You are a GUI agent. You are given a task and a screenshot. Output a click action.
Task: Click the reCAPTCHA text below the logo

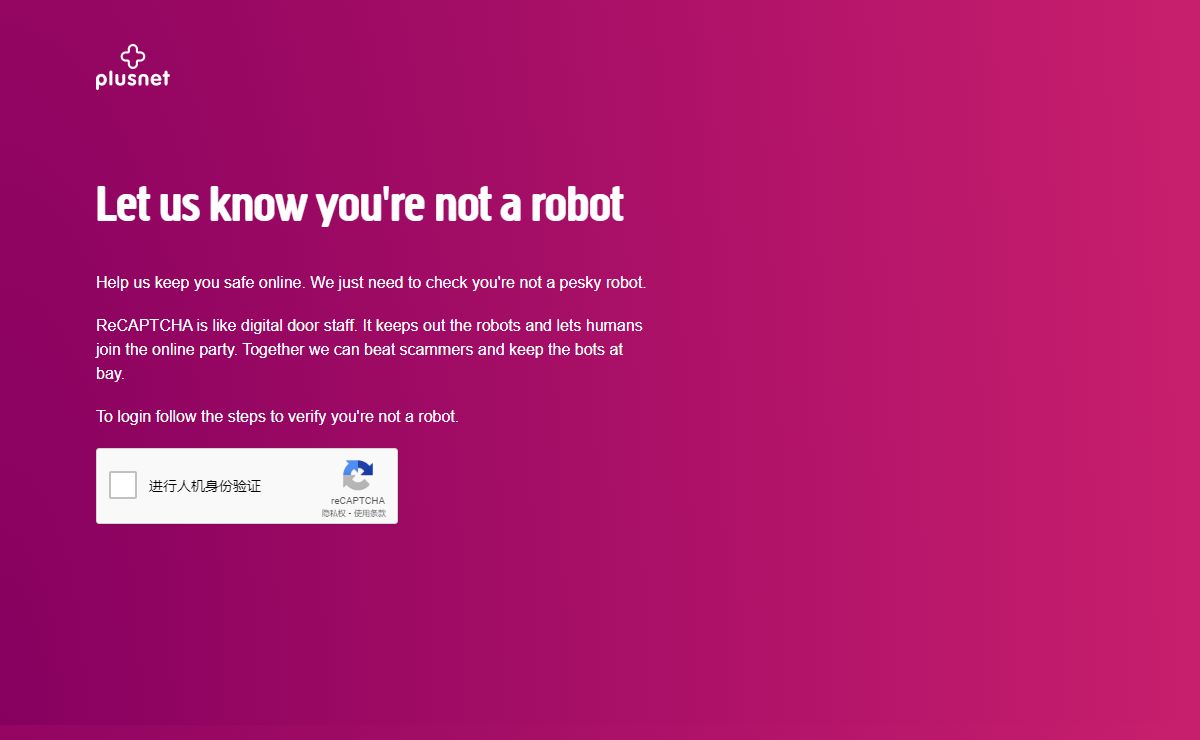coord(357,500)
